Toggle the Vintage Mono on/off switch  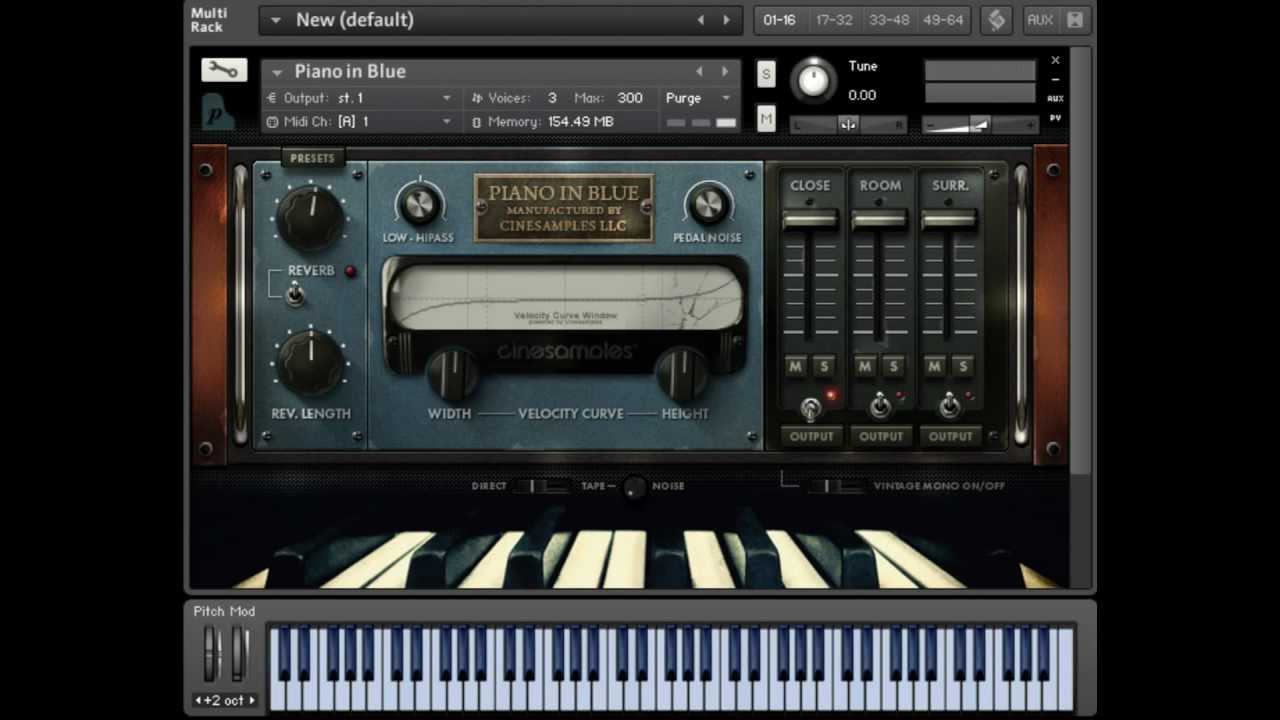tap(838, 486)
